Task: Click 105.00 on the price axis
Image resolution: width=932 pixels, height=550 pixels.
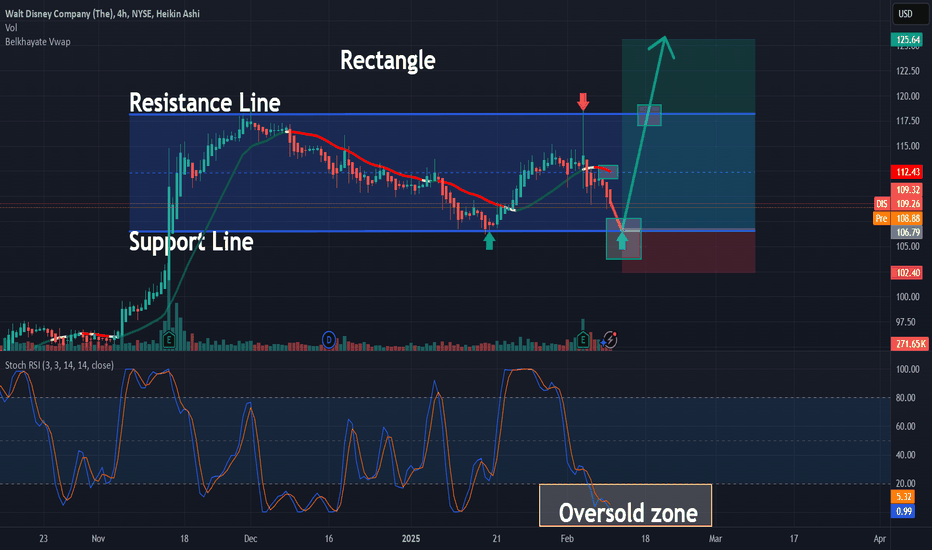Action: click(908, 247)
